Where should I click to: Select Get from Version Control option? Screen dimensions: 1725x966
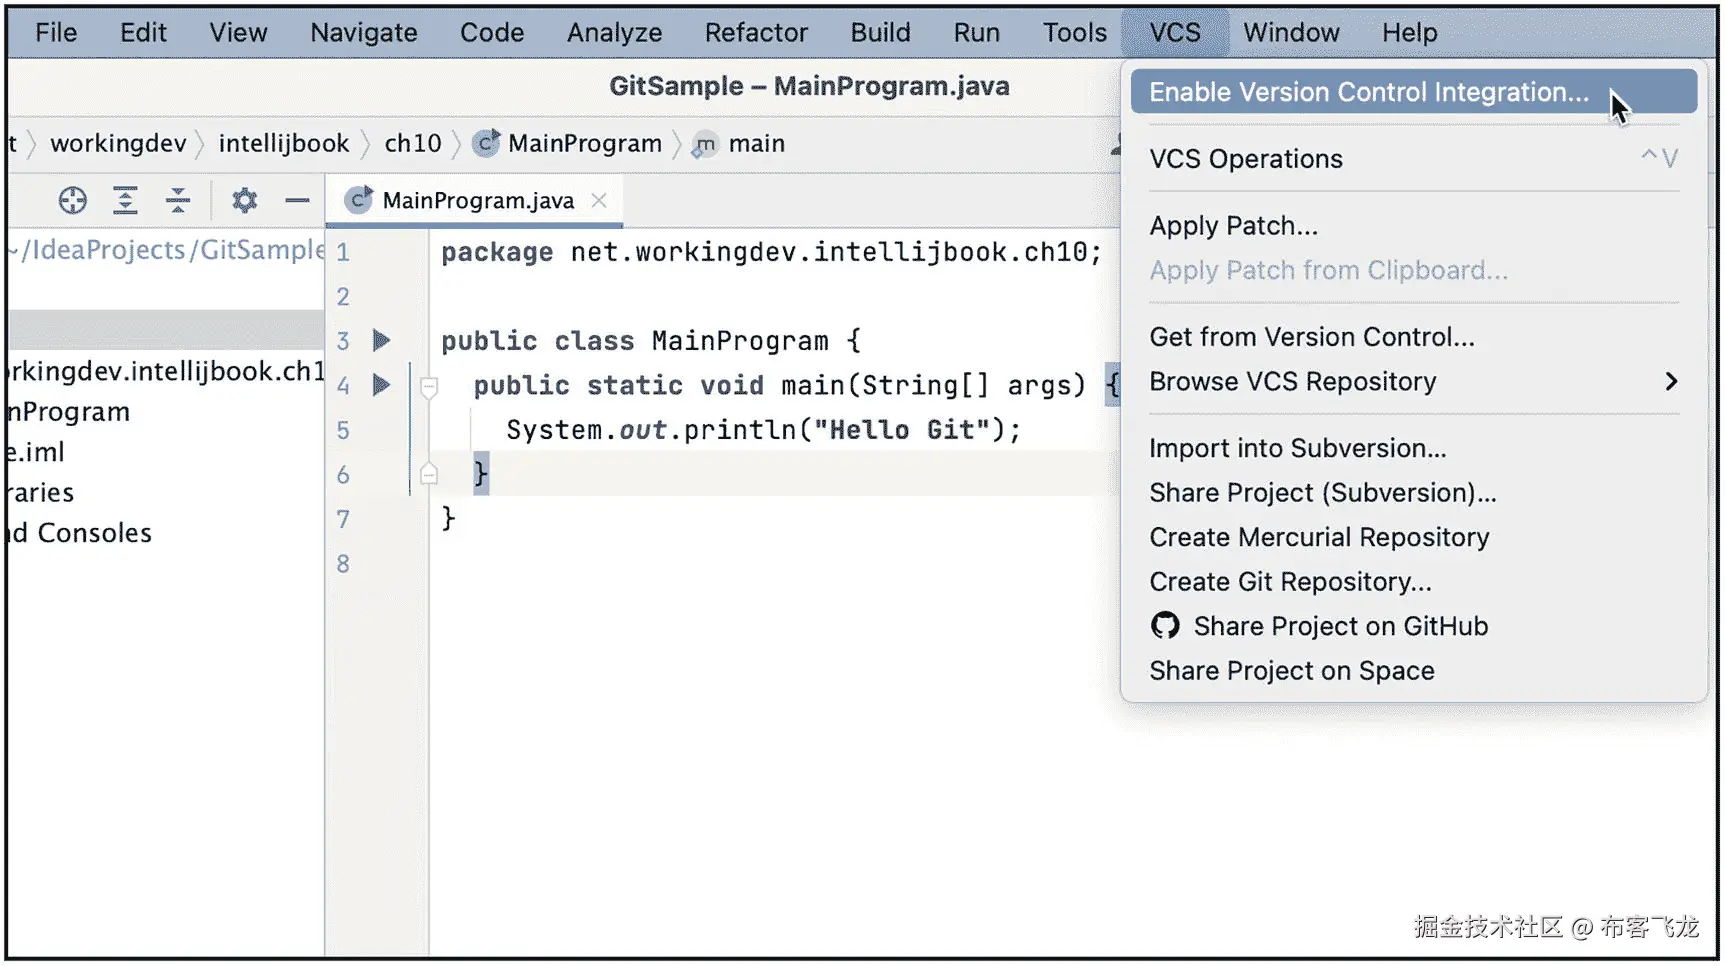point(1311,337)
